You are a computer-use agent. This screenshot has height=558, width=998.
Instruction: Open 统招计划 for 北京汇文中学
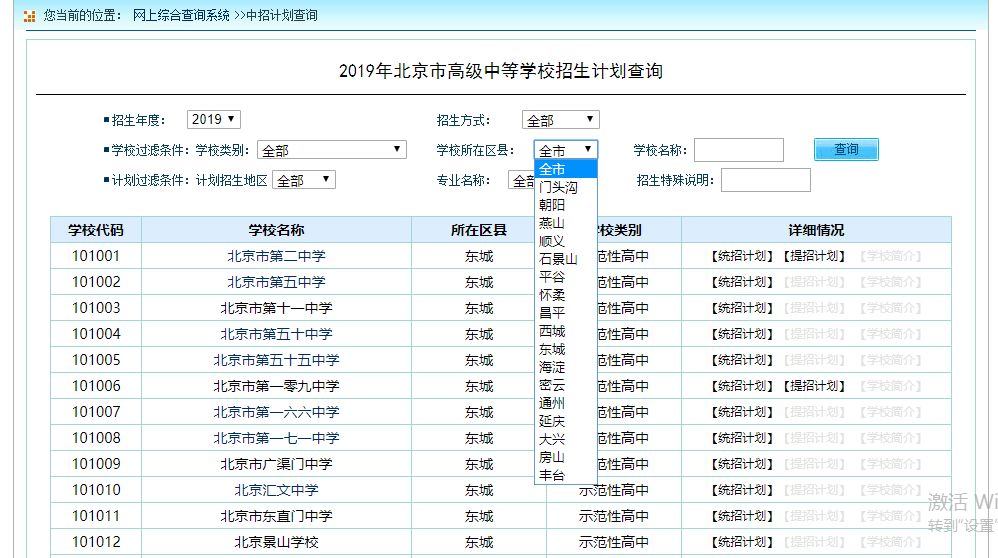[742, 490]
